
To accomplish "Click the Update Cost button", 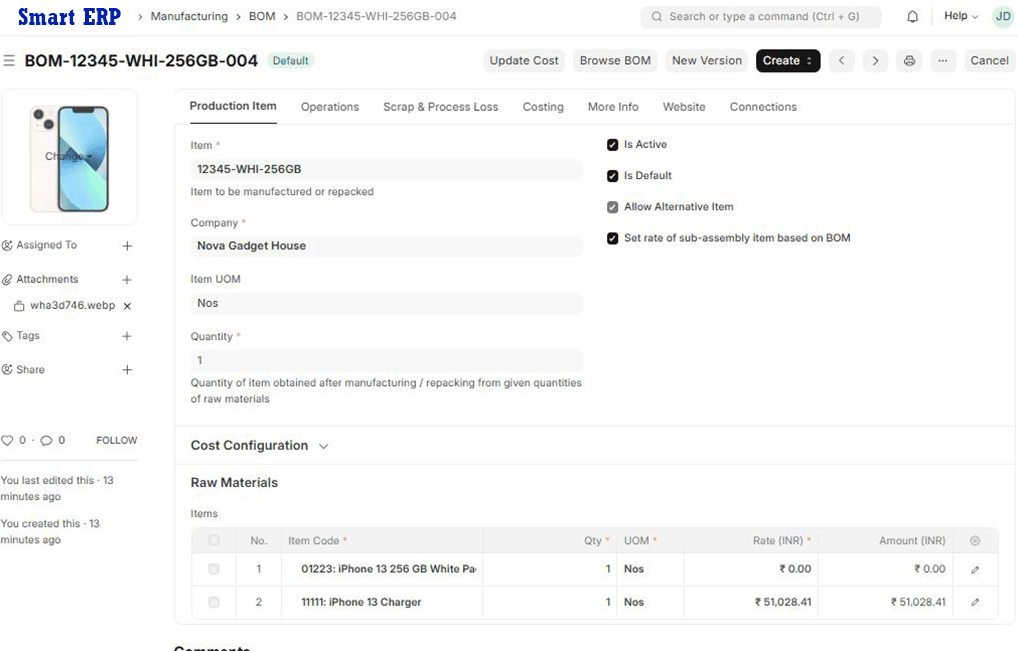I will pyautogui.click(x=524, y=61).
